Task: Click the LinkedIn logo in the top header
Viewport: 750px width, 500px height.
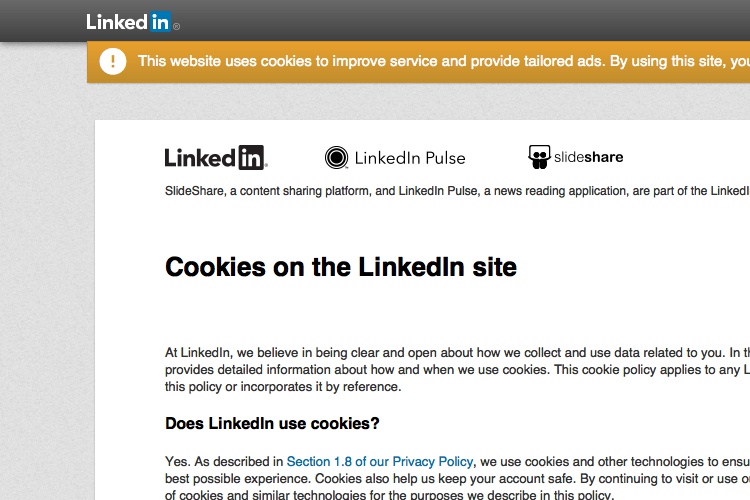Action: coord(132,22)
